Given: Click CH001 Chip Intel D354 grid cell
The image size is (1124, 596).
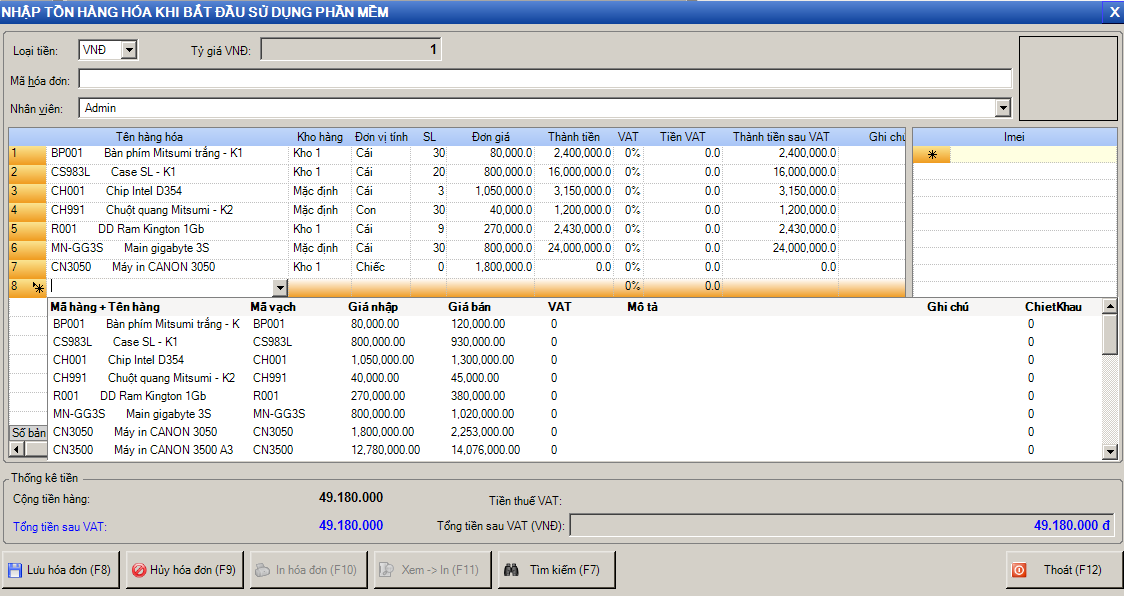Looking at the screenshot, I should pyautogui.click(x=168, y=191).
